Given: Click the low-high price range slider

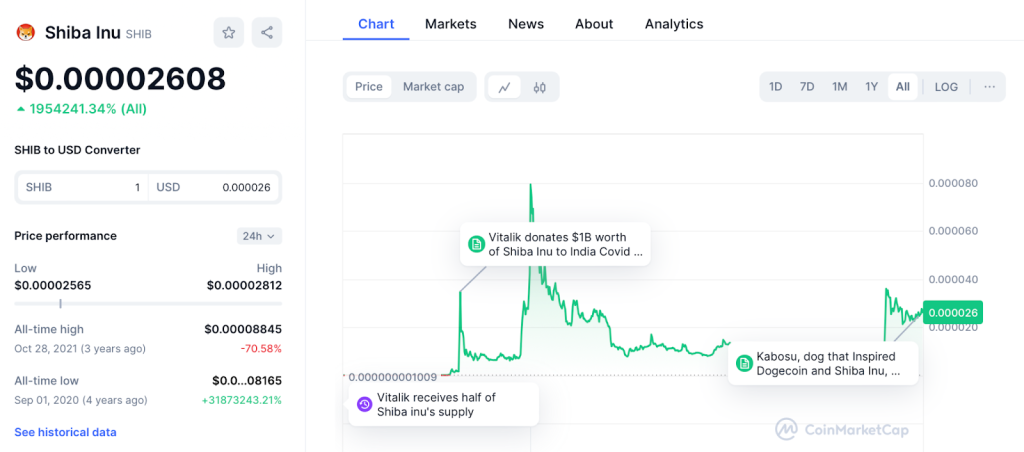Looking at the screenshot, I should tap(148, 303).
